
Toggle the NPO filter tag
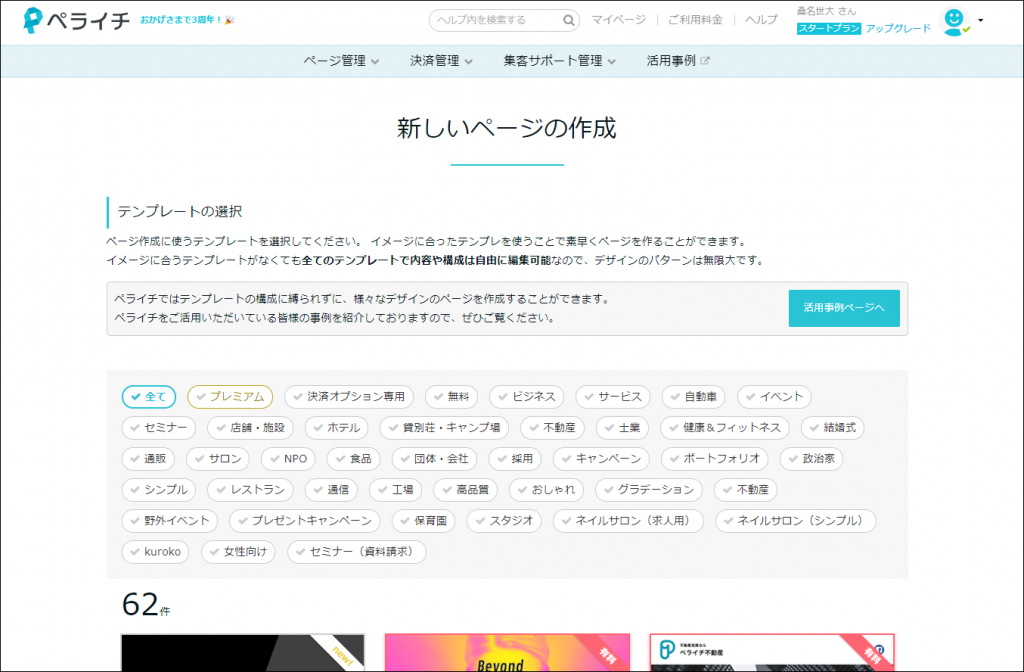point(289,458)
